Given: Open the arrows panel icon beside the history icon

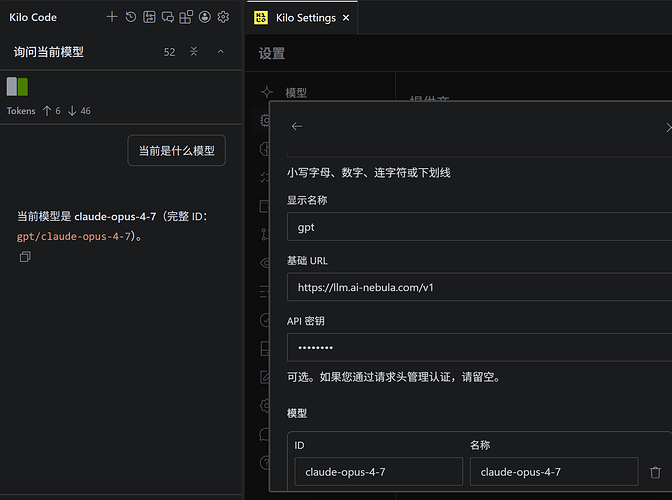Looking at the screenshot, I should tap(149, 17).
